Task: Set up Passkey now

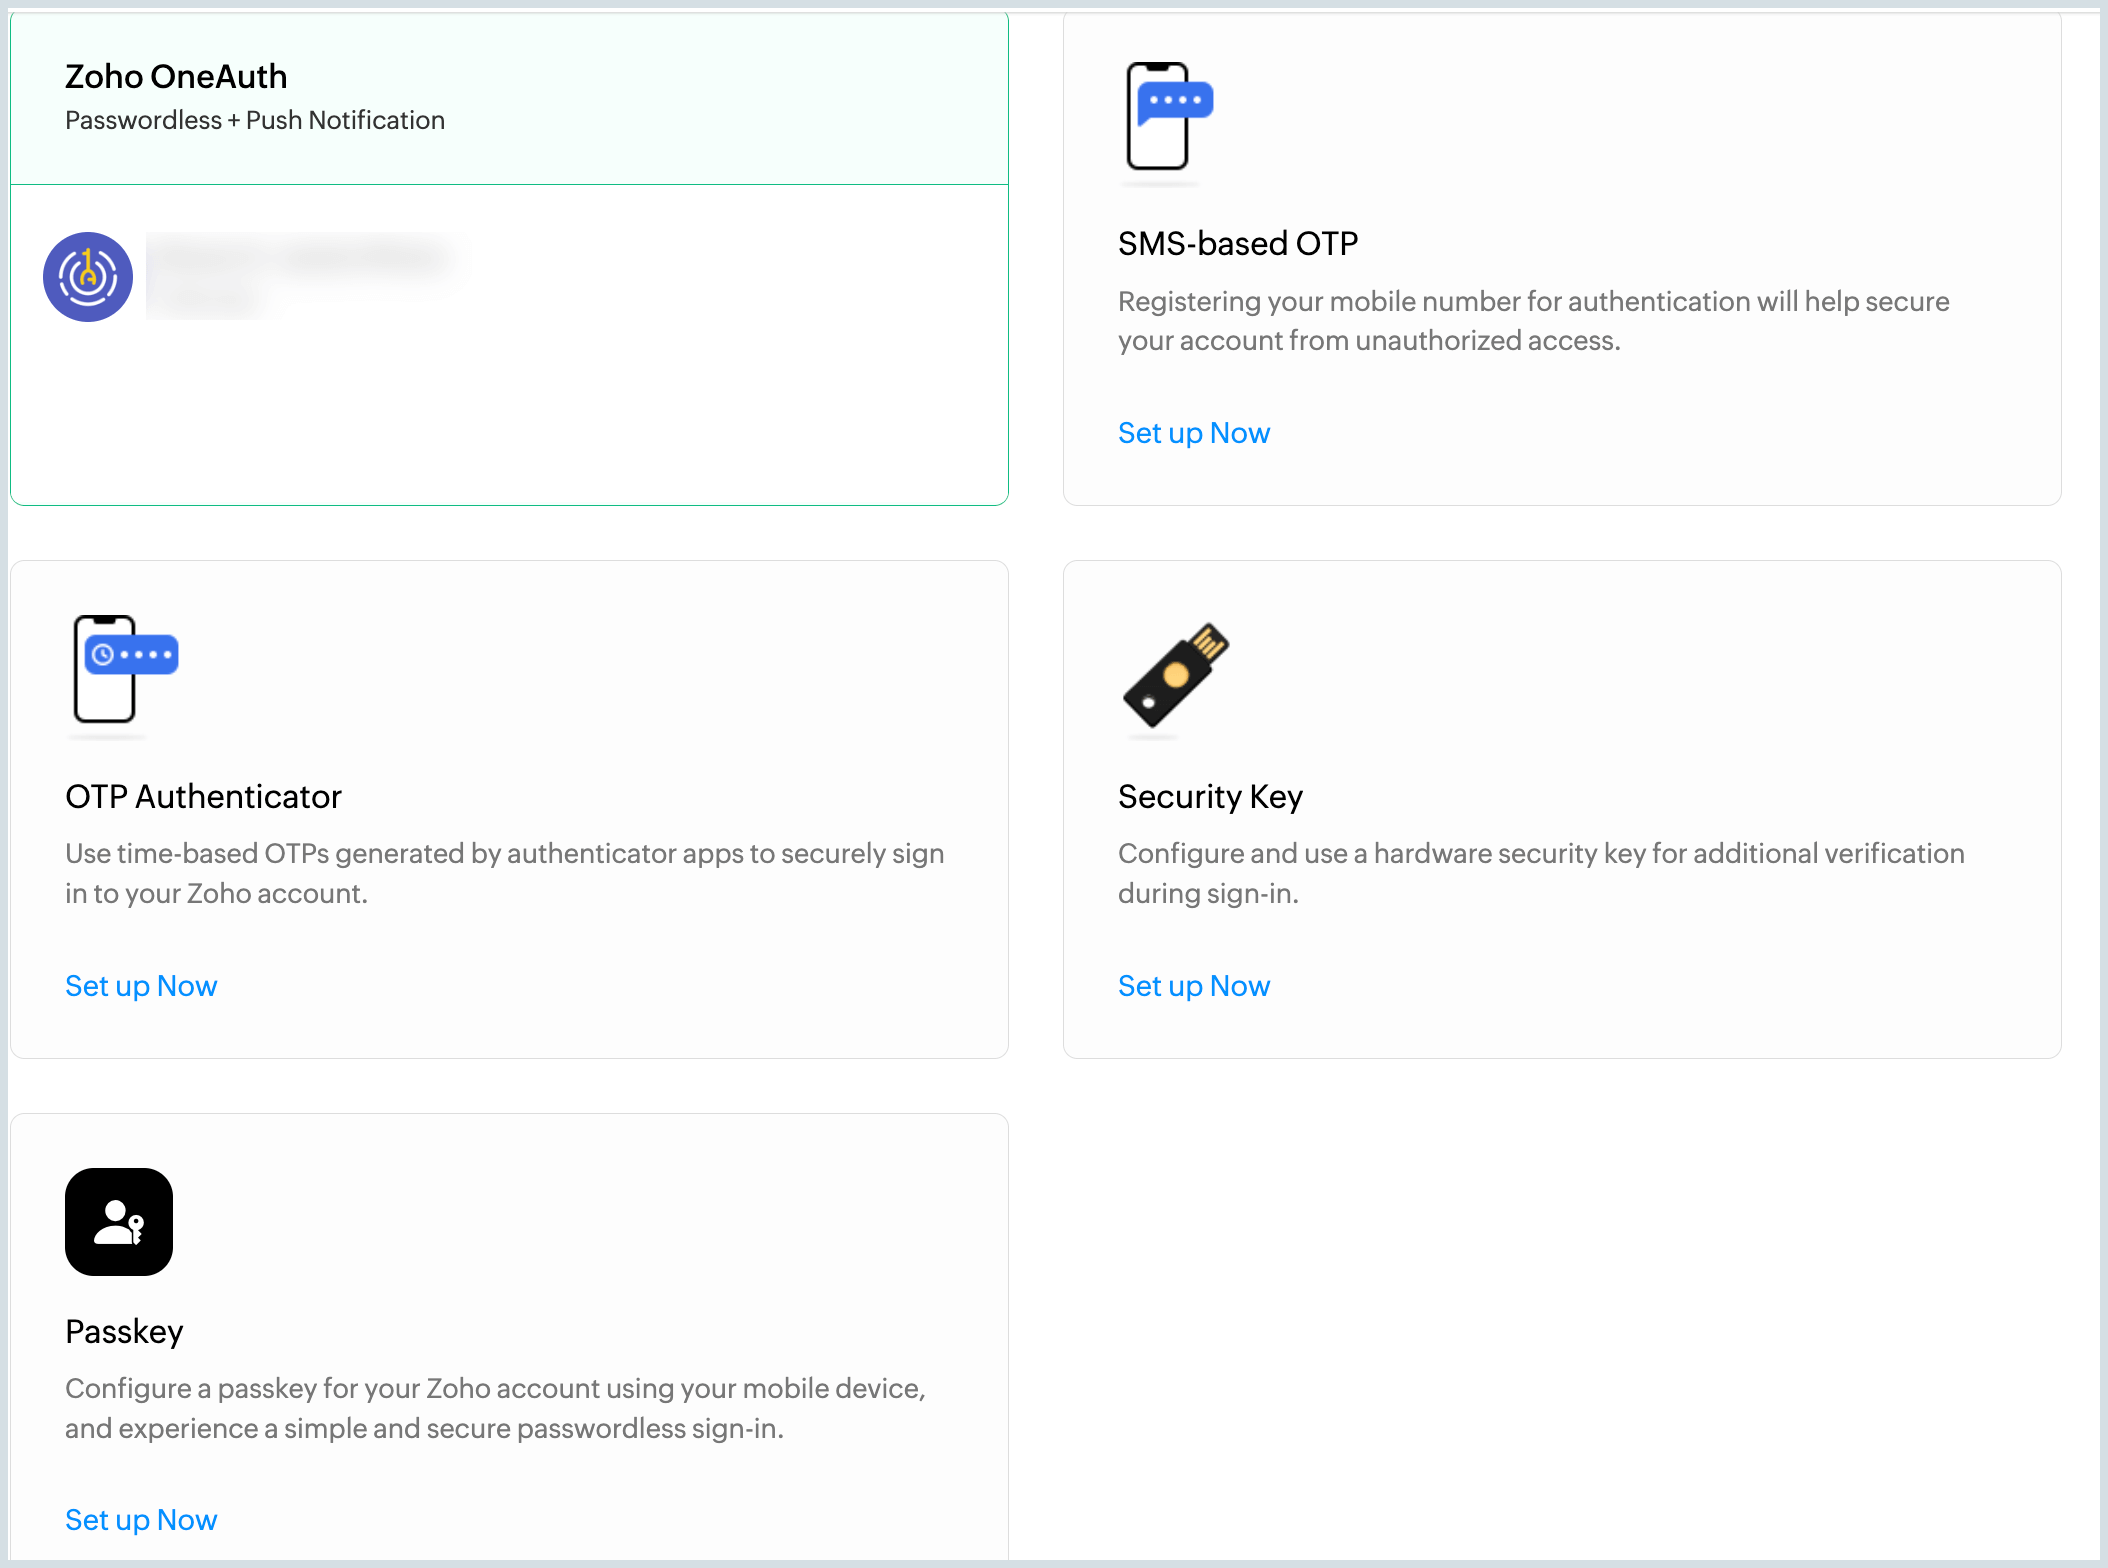Action: click(x=141, y=1520)
